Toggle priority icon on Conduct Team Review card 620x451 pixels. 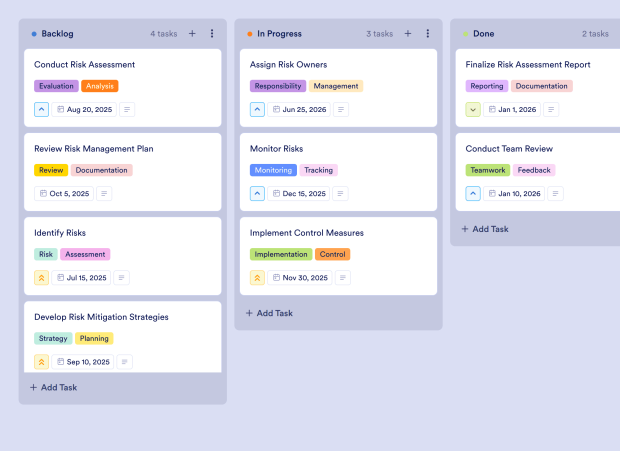point(474,194)
